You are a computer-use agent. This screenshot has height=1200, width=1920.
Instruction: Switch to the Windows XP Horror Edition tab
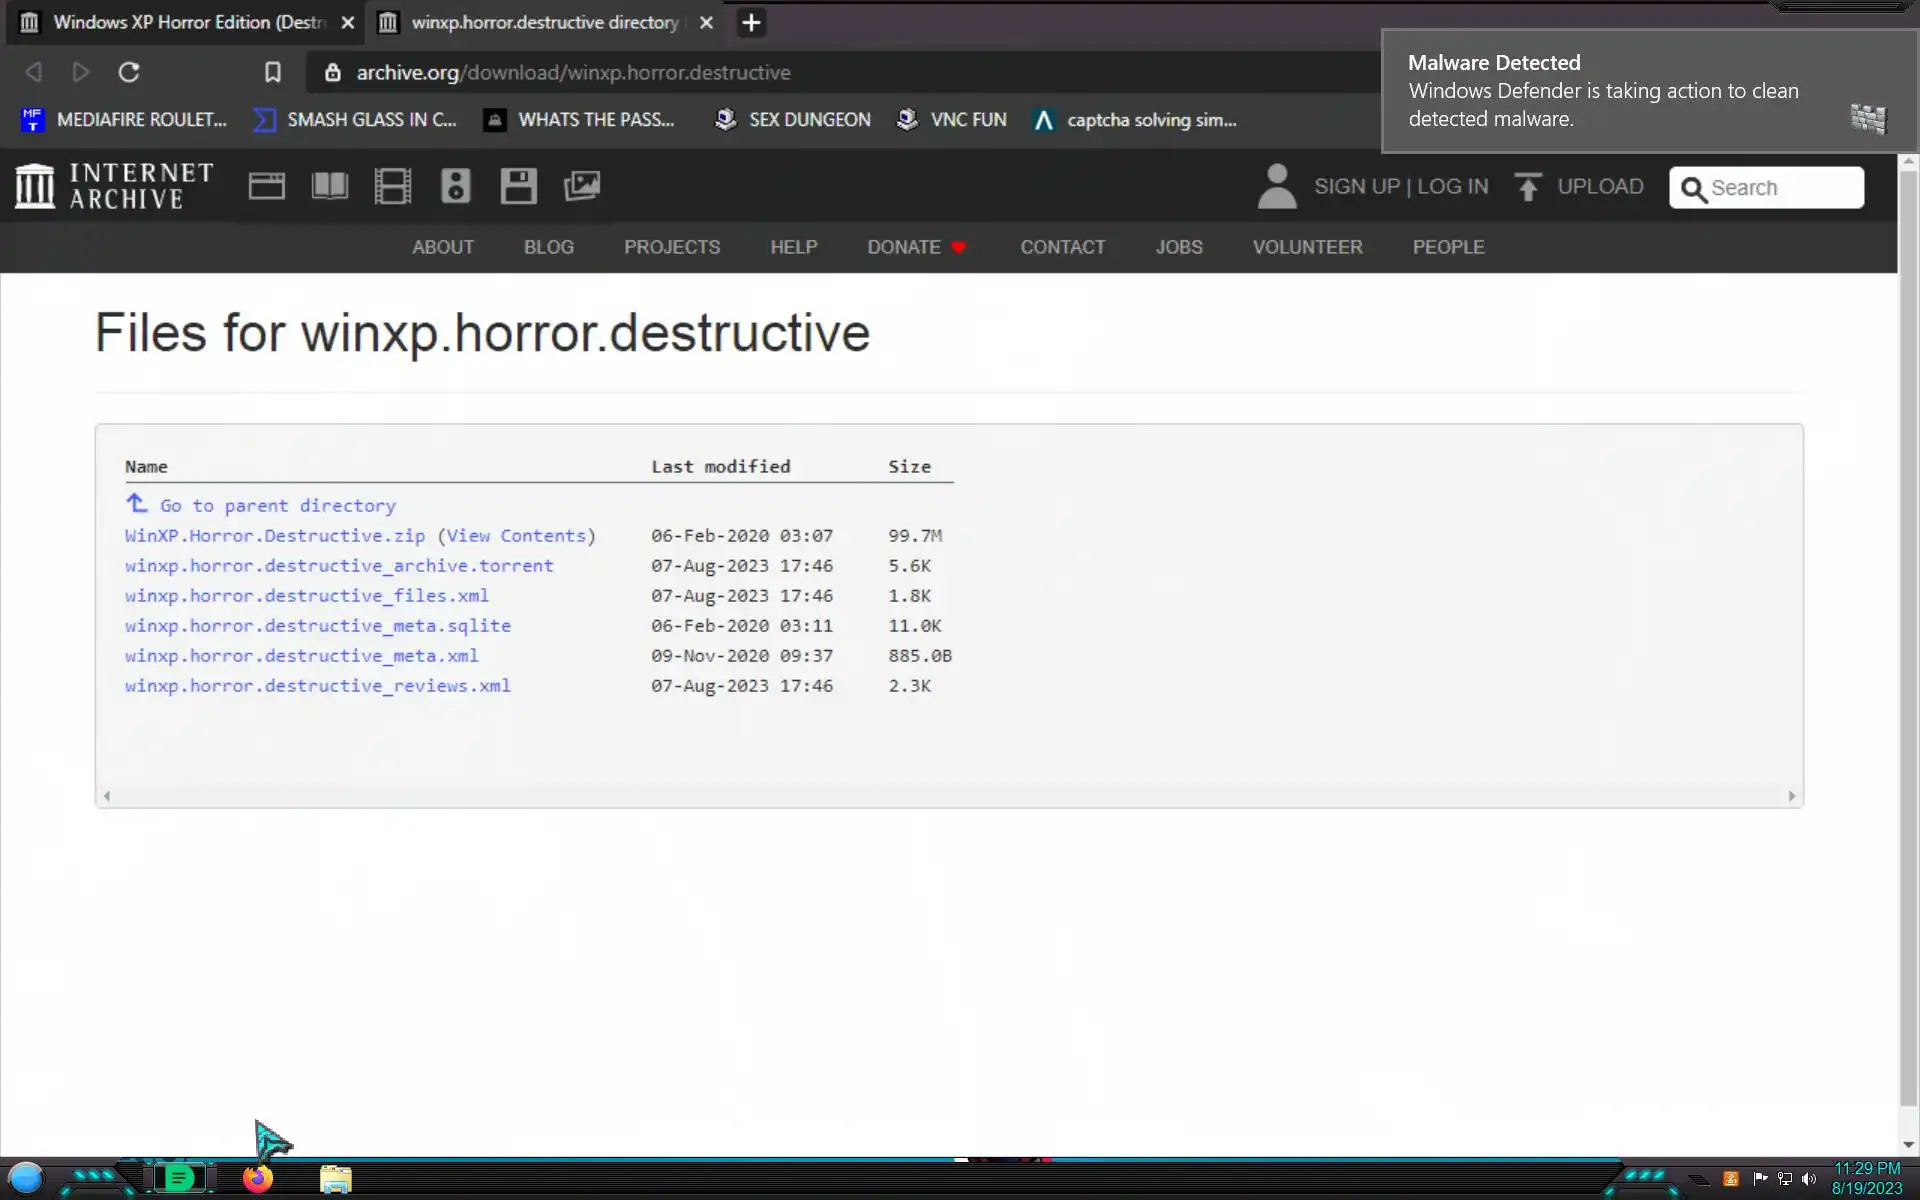(188, 22)
